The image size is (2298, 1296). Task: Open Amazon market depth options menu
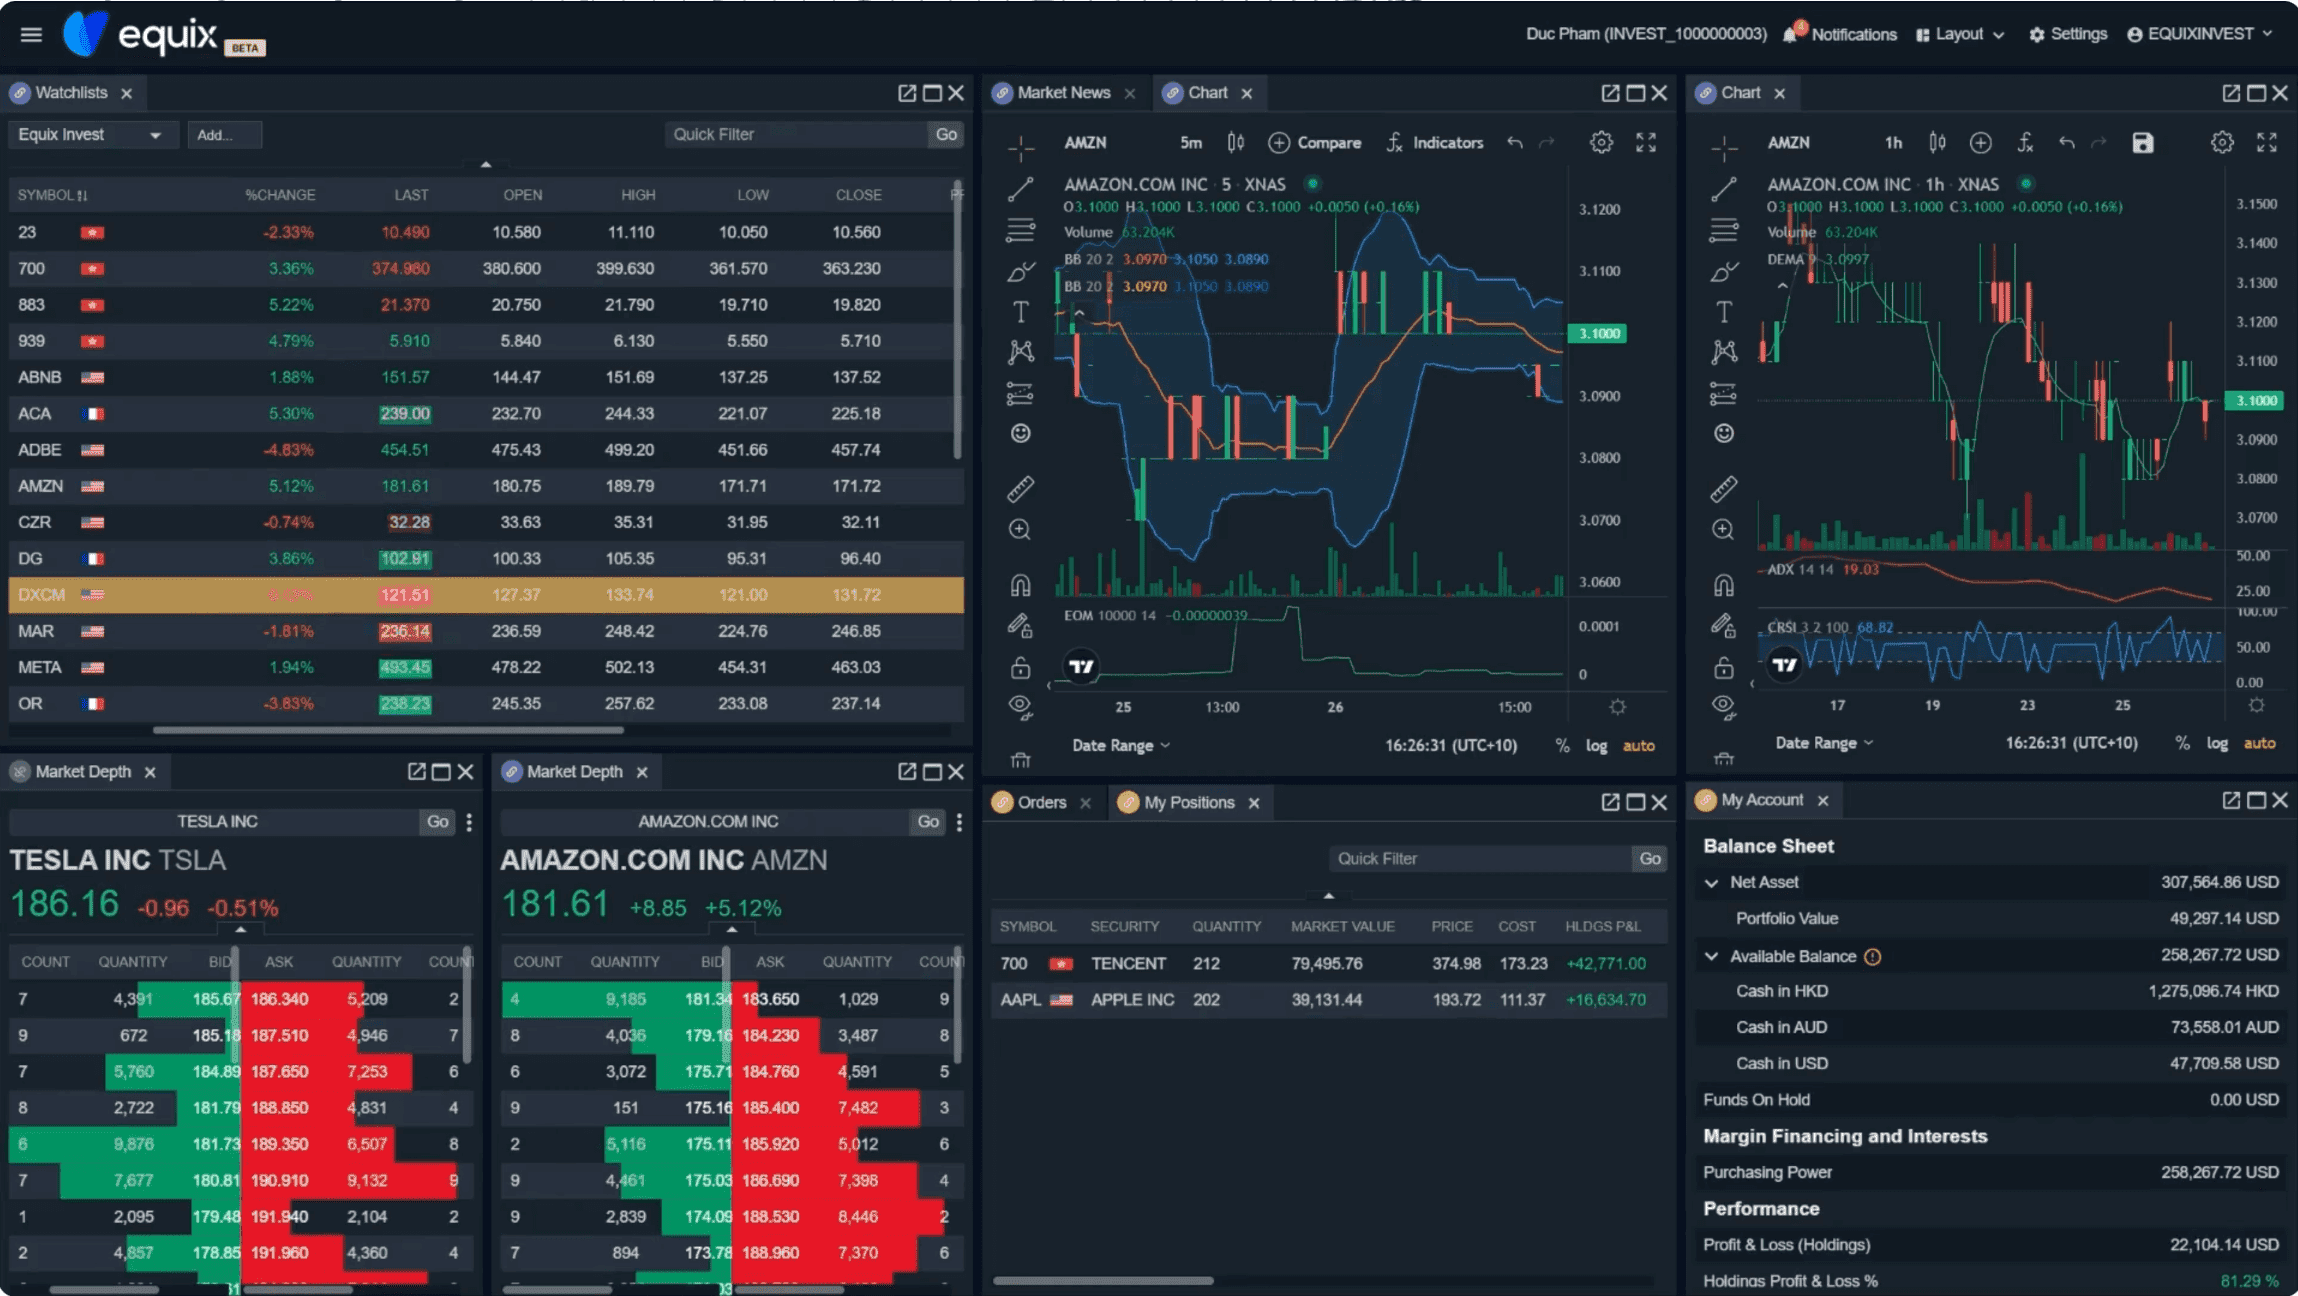pos(959,822)
